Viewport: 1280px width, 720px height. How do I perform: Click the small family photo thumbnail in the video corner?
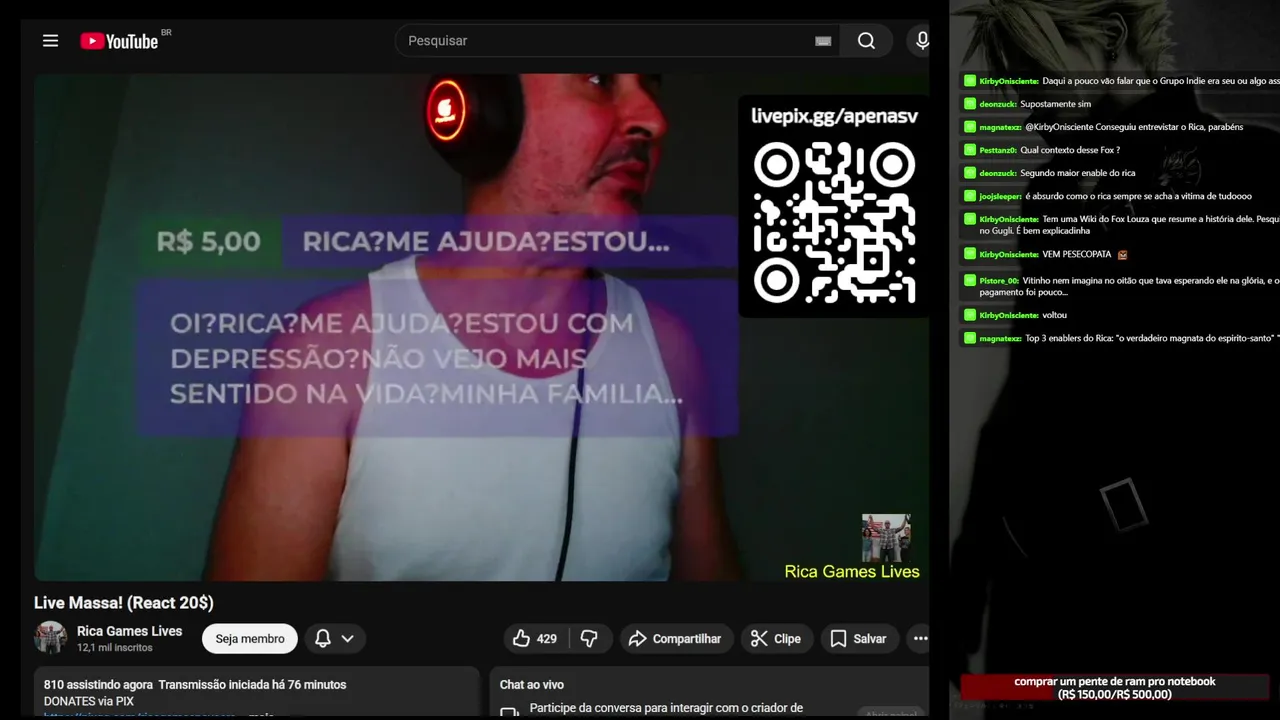click(x=886, y=538)
